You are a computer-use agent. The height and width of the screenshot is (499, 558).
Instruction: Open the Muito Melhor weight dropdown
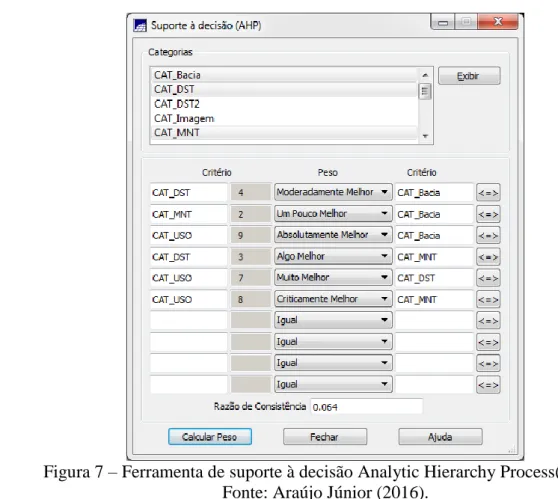point(333,278)
